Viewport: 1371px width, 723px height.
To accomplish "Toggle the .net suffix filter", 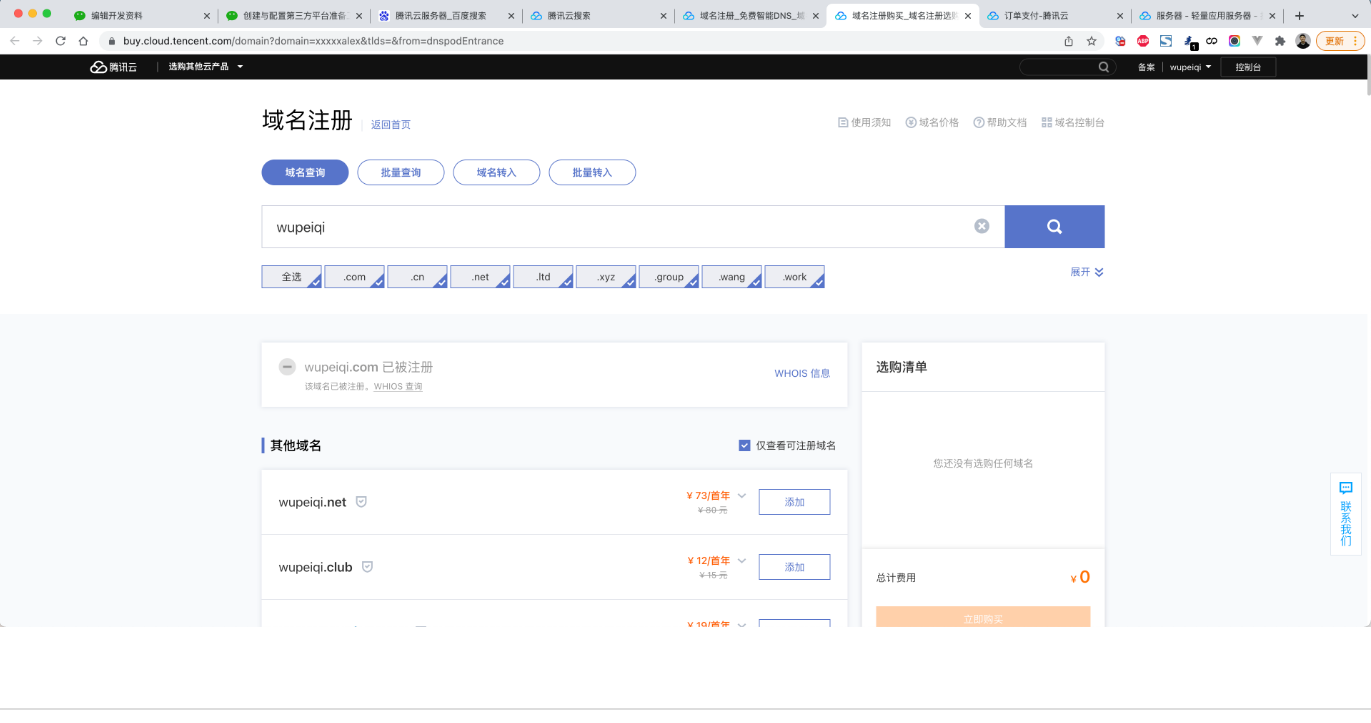I will tap(480, 277).
